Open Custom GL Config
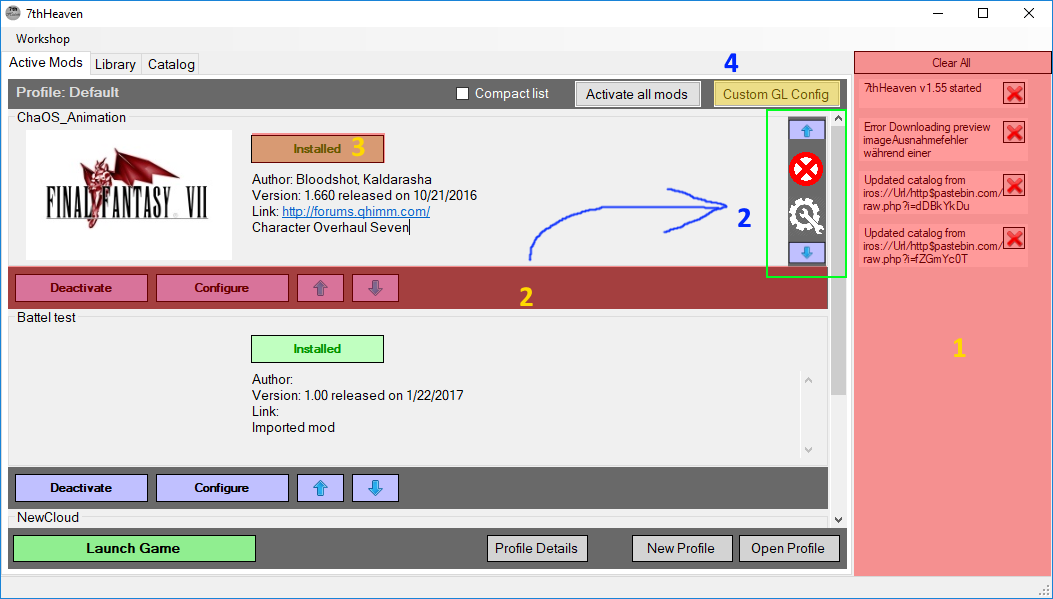Screen dimensions: 1053x599 click(x=776, y=94)
